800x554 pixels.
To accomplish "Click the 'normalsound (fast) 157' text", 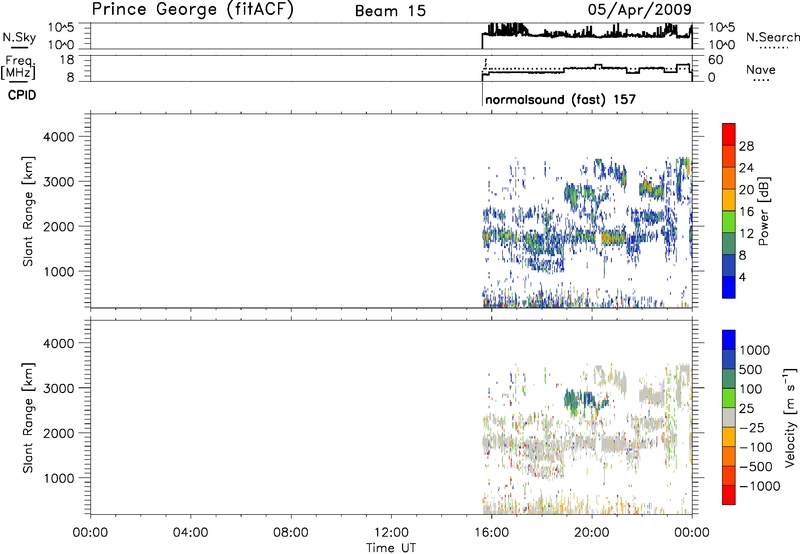I will tap(560, 99).
